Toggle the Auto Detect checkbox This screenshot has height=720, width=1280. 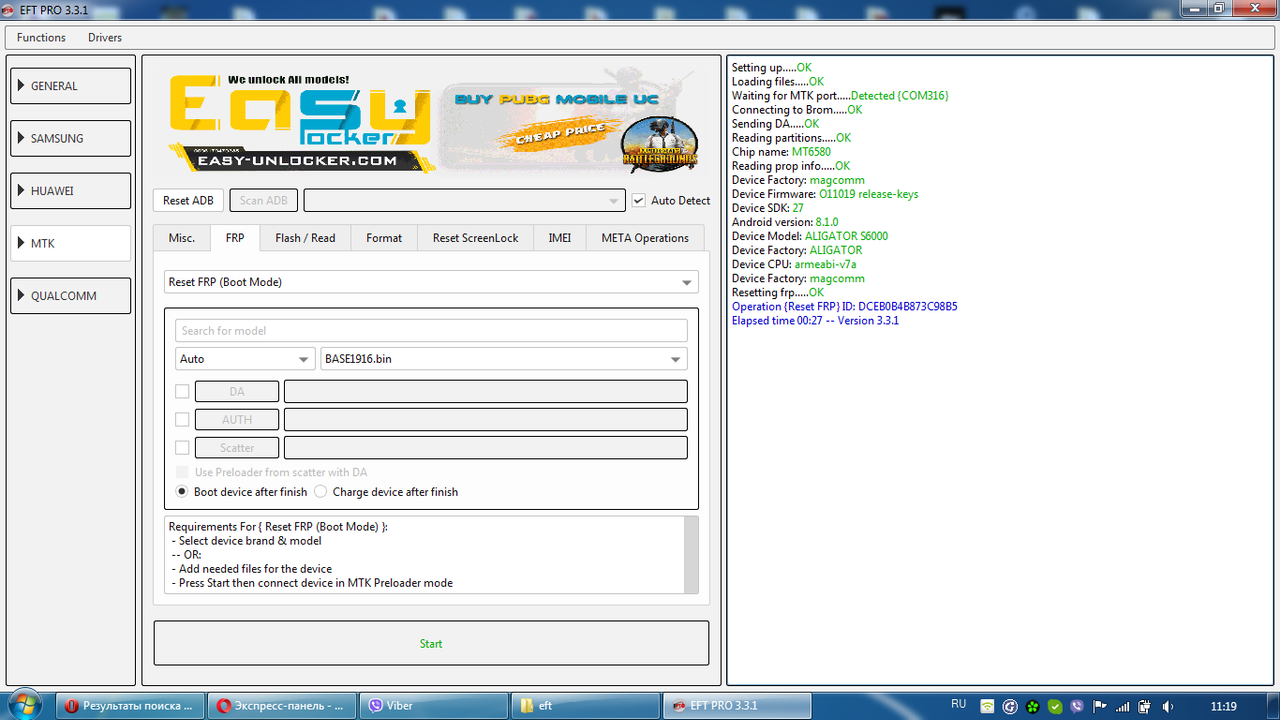[x=639, y=200]
